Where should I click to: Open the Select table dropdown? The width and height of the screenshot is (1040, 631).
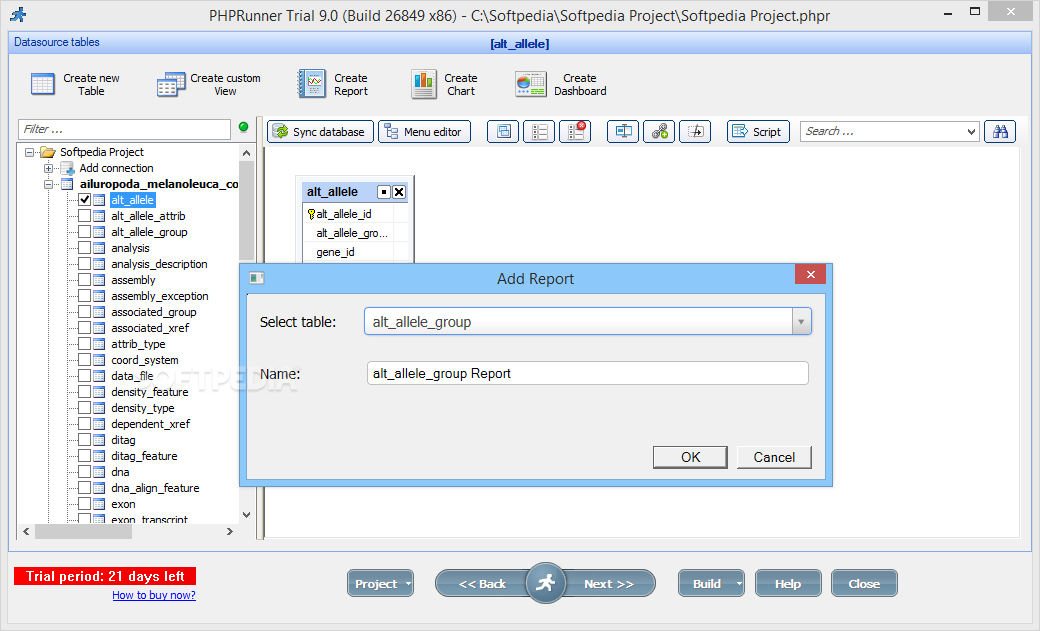[x=801, y=322]
